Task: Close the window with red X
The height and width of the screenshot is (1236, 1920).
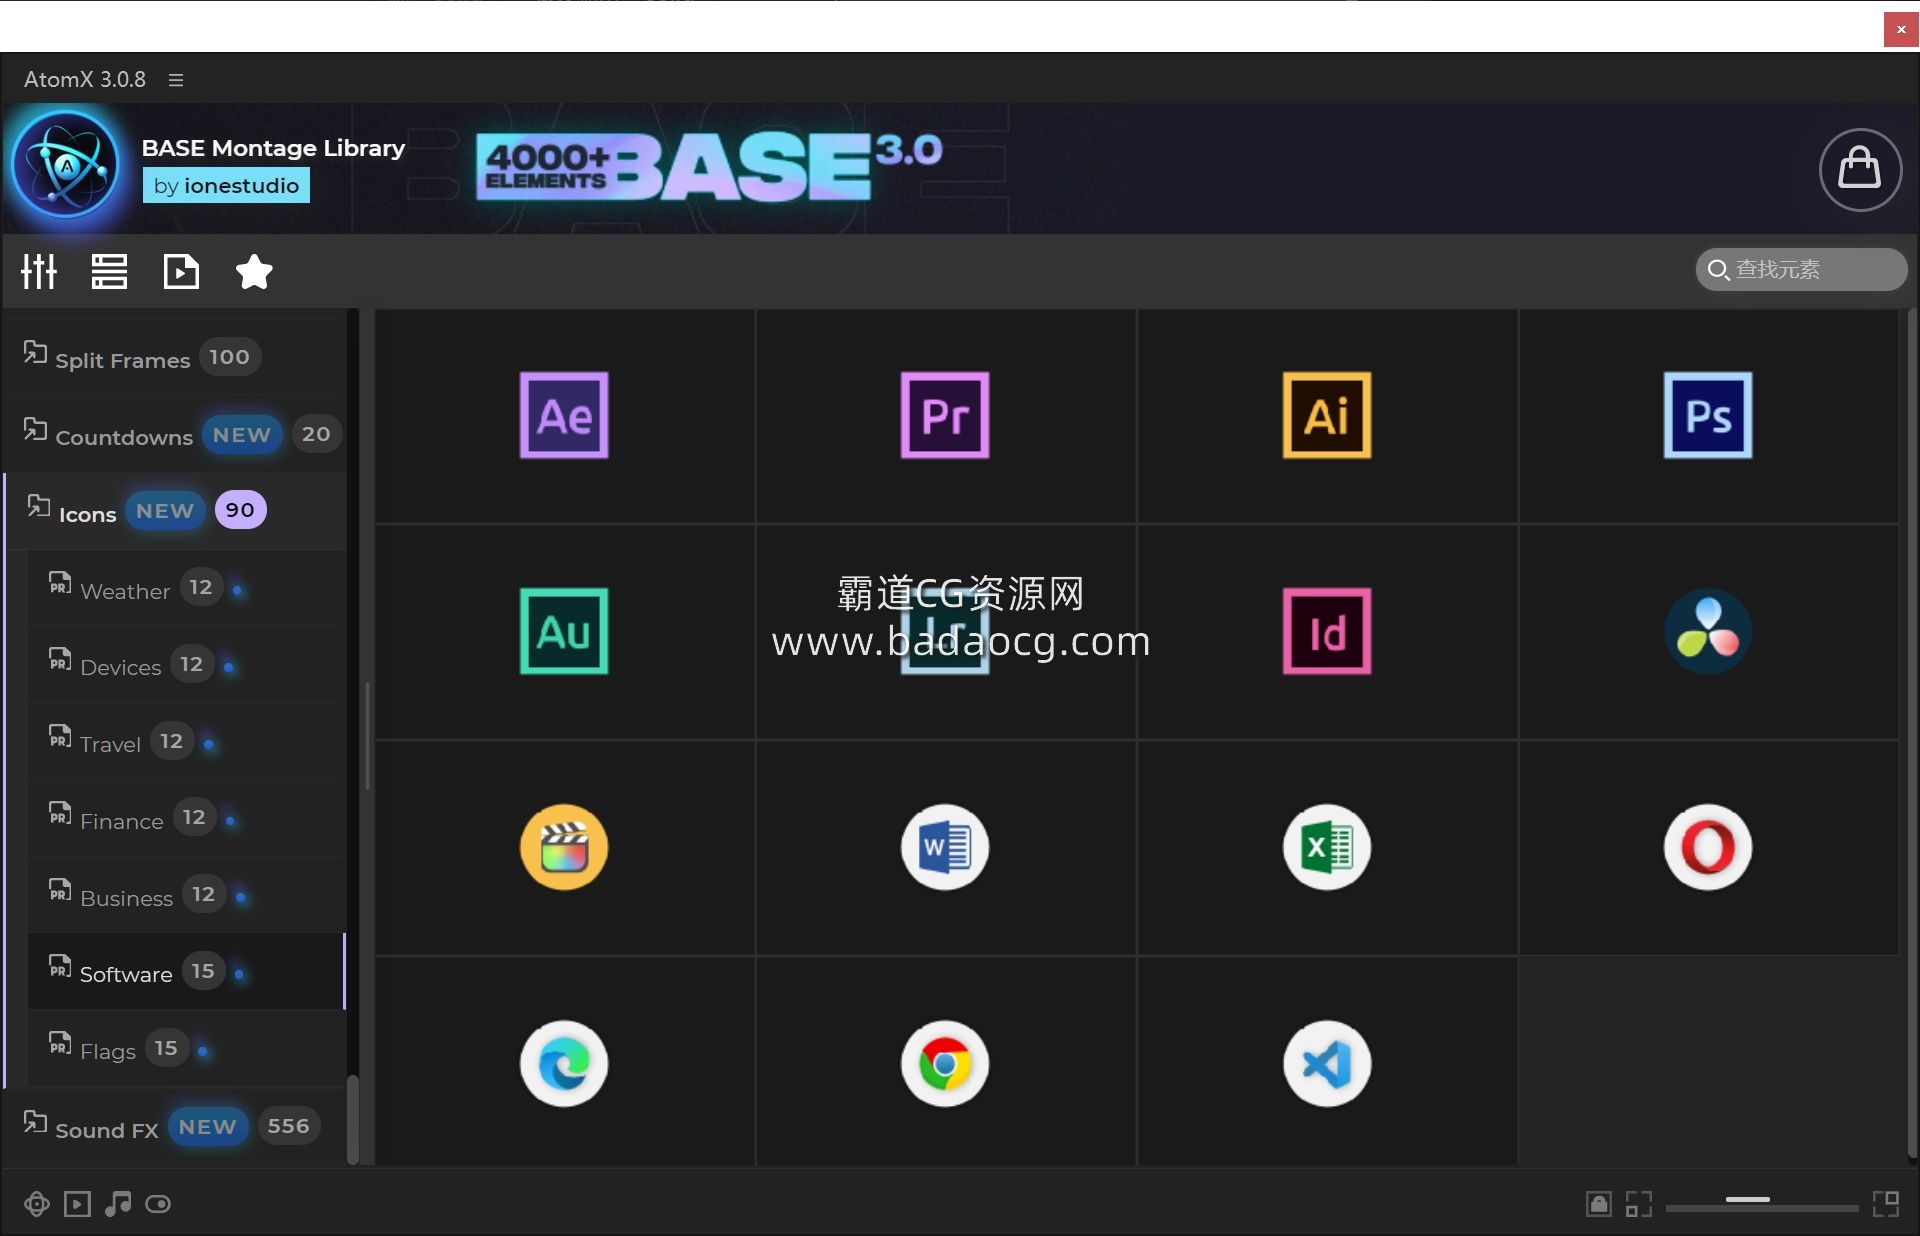Action: coord(1901,30)
